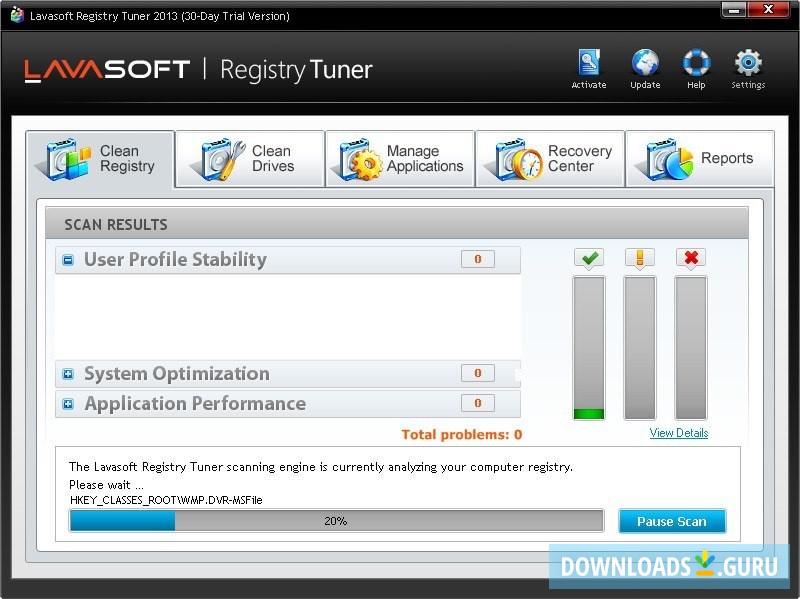This screenshot has width=800, height=599.
Task: Open the Activate screen
Action: (588, 67)
